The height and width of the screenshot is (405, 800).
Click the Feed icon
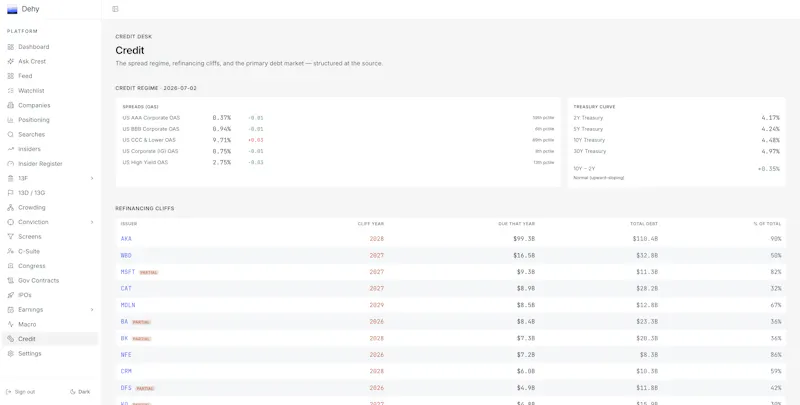point(10,76)
